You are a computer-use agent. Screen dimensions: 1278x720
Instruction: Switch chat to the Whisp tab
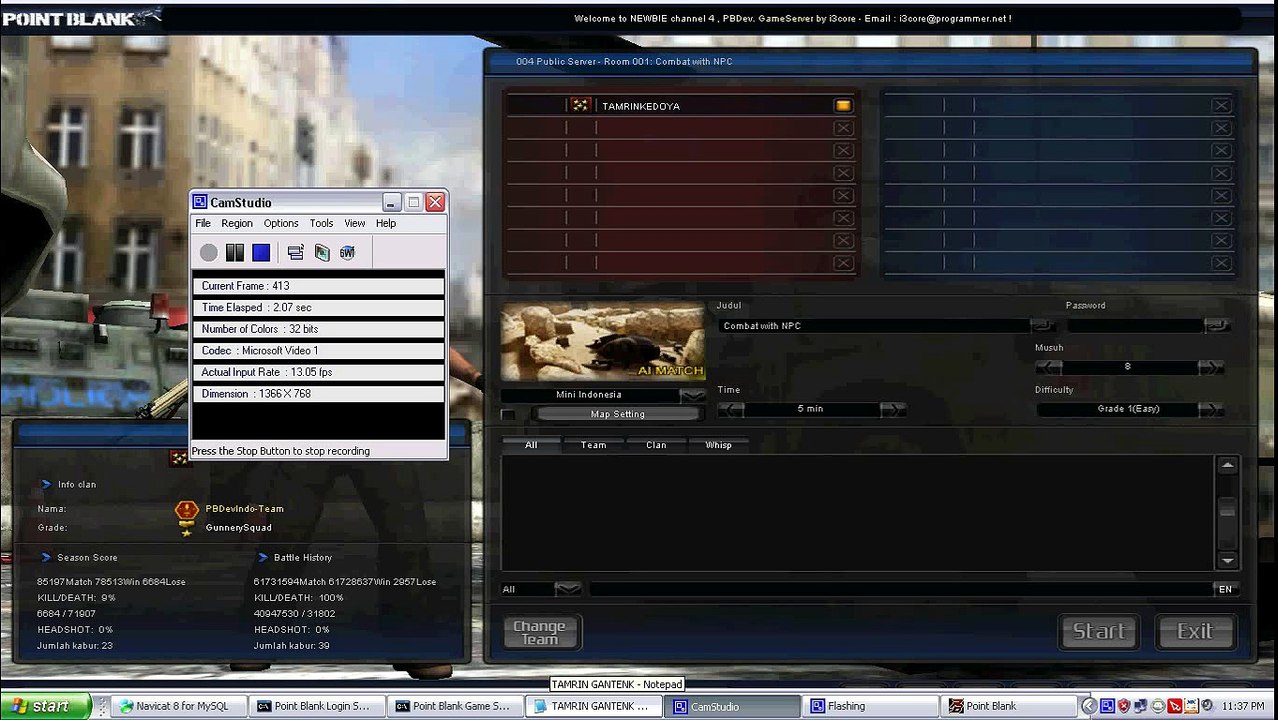718,445
